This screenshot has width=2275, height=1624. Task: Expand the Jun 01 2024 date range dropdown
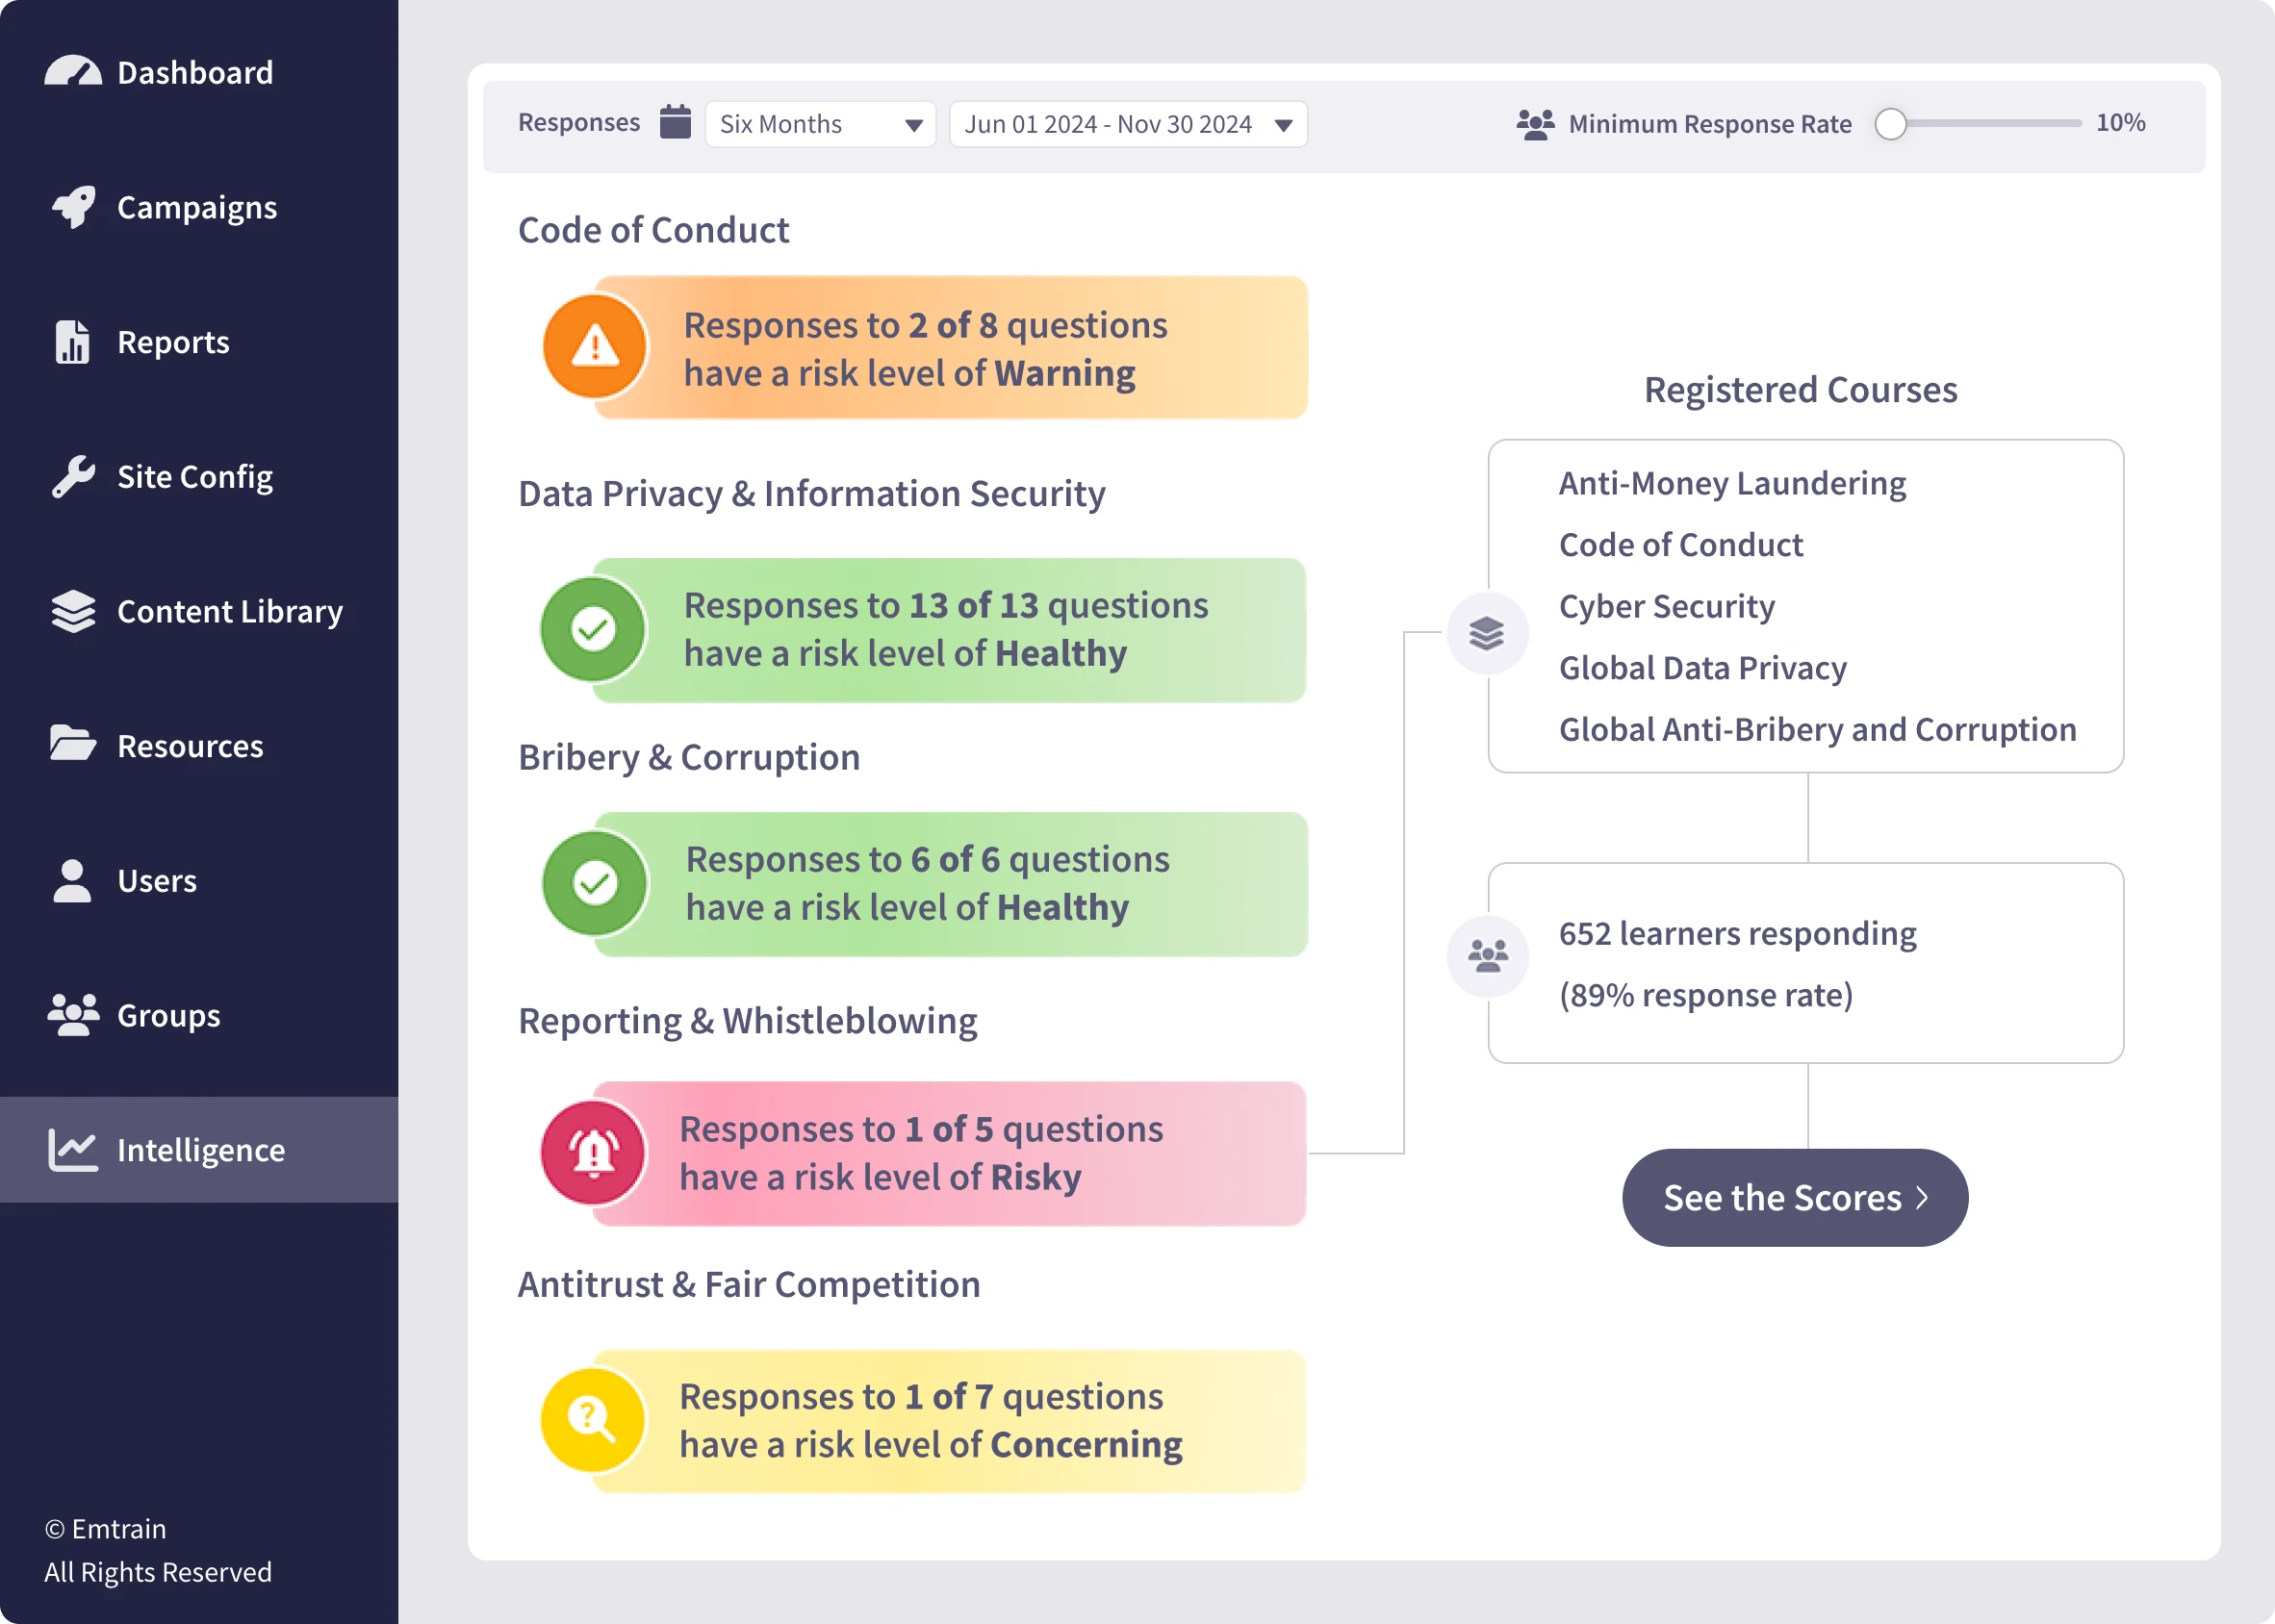click(x=1127, y=124)
